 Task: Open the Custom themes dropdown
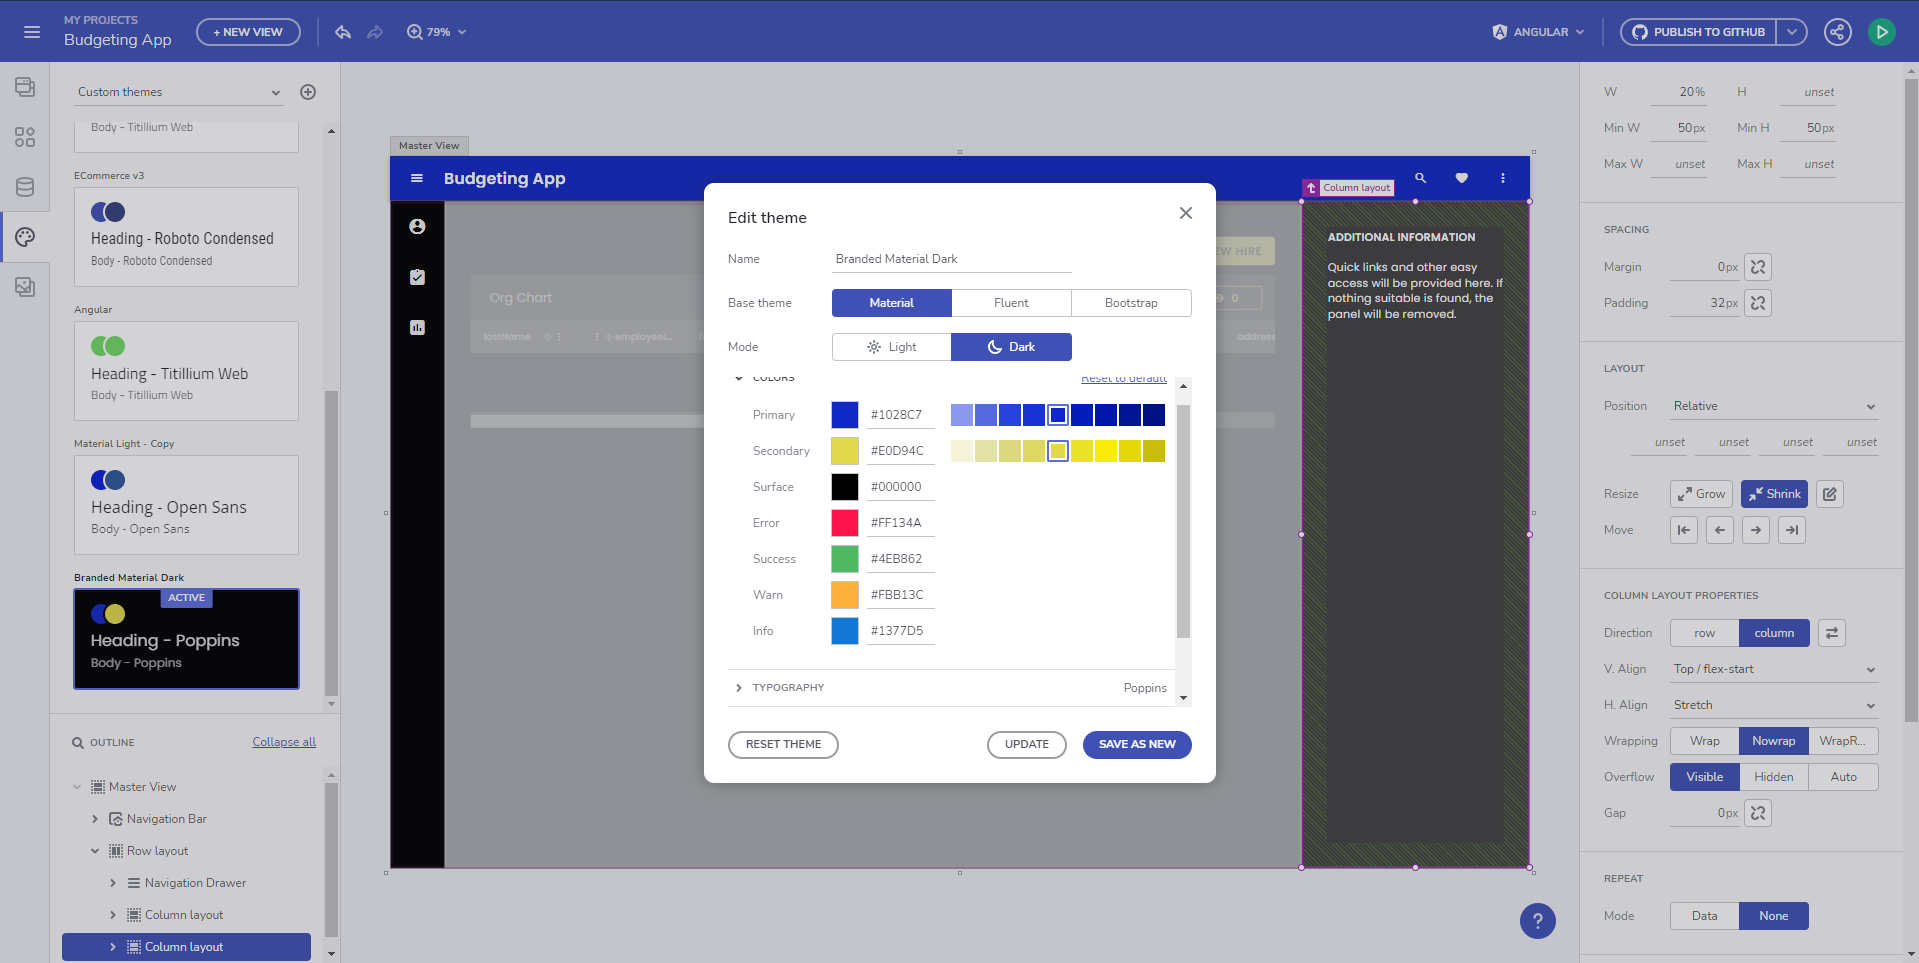[x=178, y=91]
